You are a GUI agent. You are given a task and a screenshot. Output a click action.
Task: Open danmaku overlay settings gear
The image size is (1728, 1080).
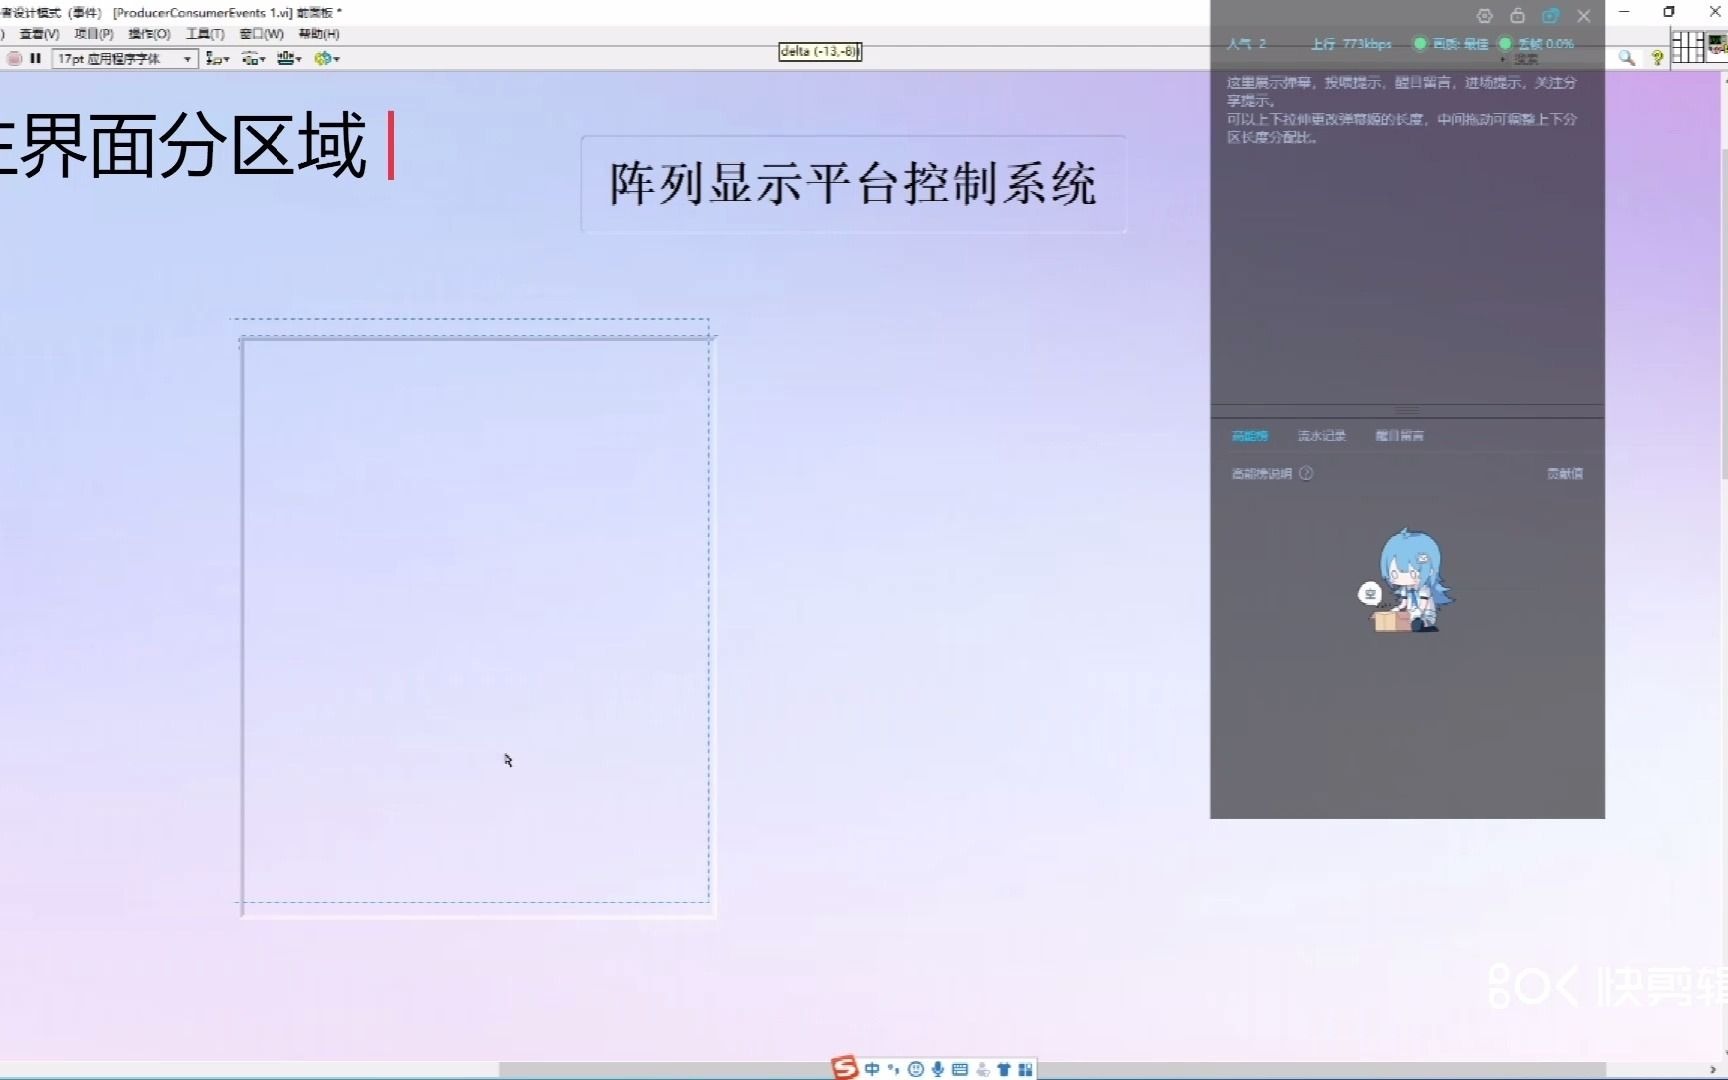pos(1484,16)
